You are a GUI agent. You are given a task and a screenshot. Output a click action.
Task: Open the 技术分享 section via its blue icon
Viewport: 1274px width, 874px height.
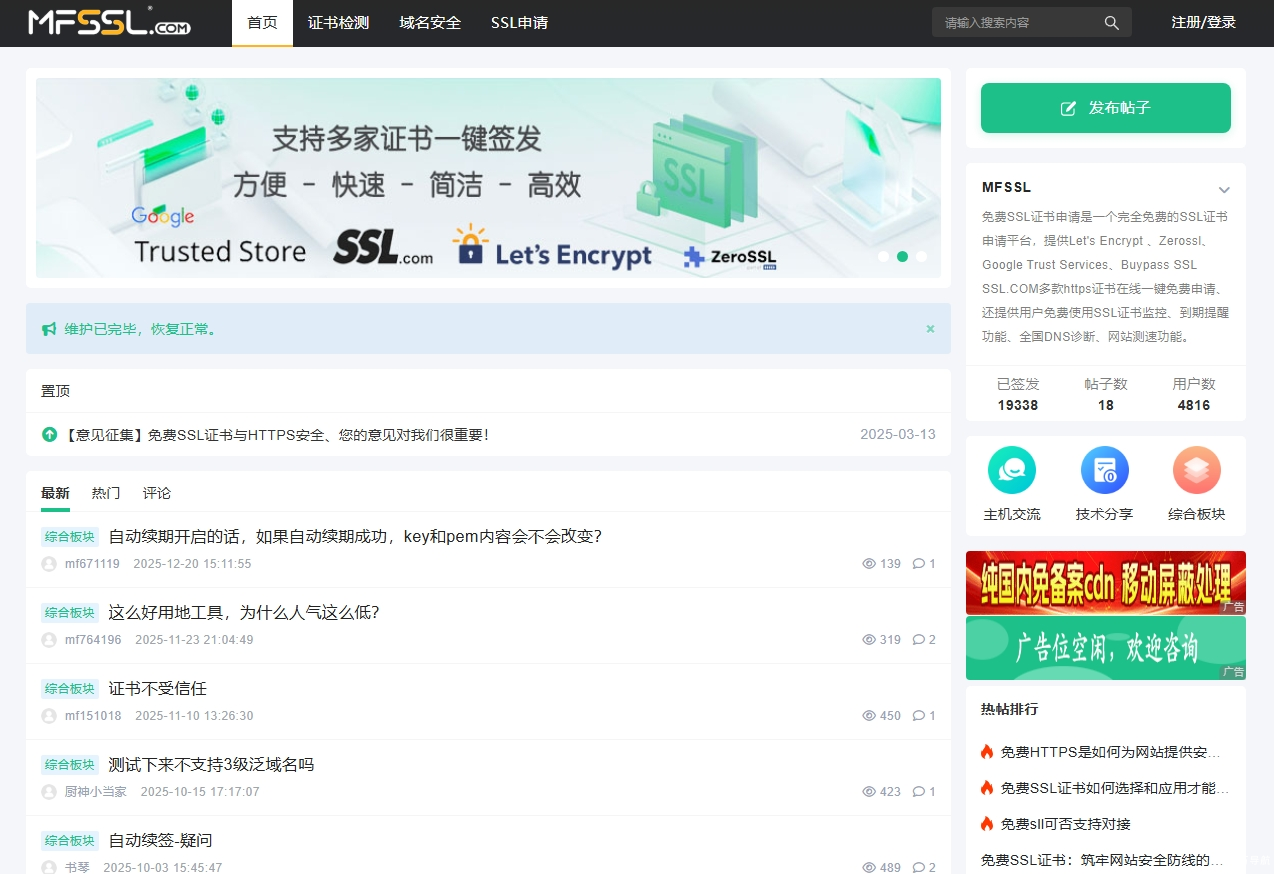(1104, 470)
